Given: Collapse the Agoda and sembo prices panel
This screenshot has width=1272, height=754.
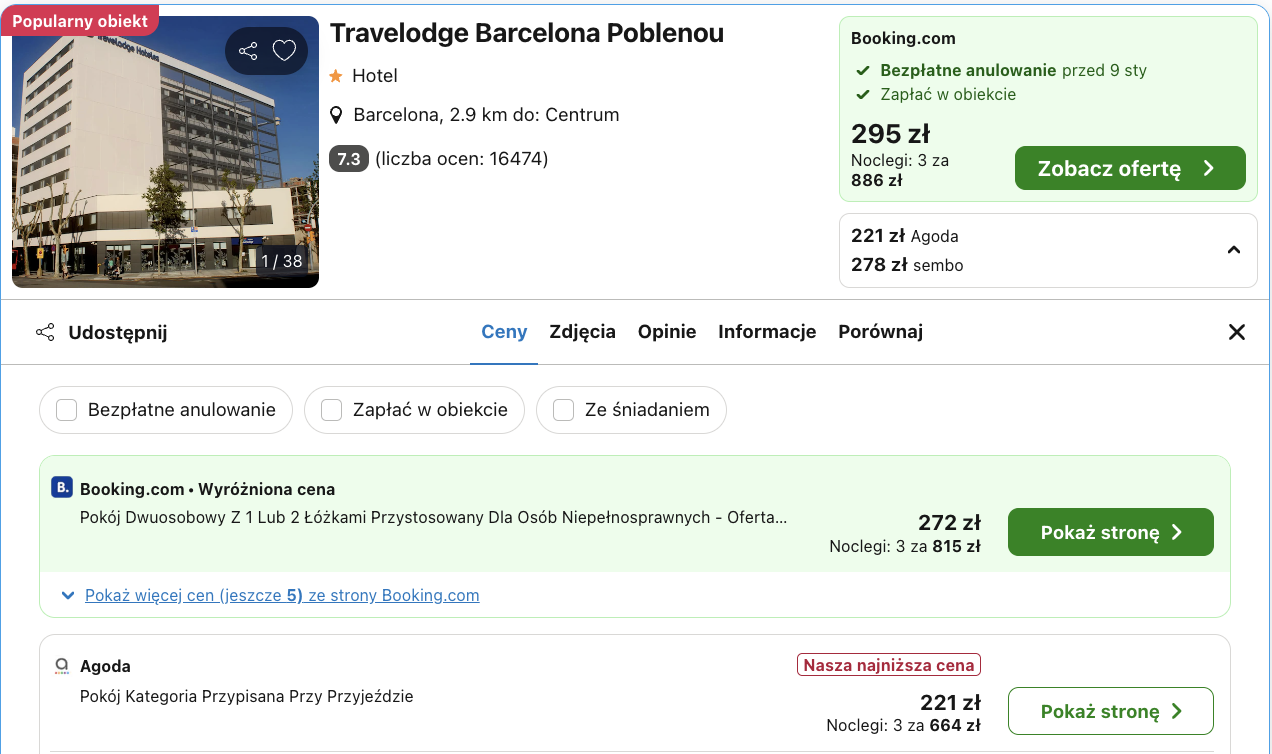Looking at the screenshot, I should pos(1233,250).
